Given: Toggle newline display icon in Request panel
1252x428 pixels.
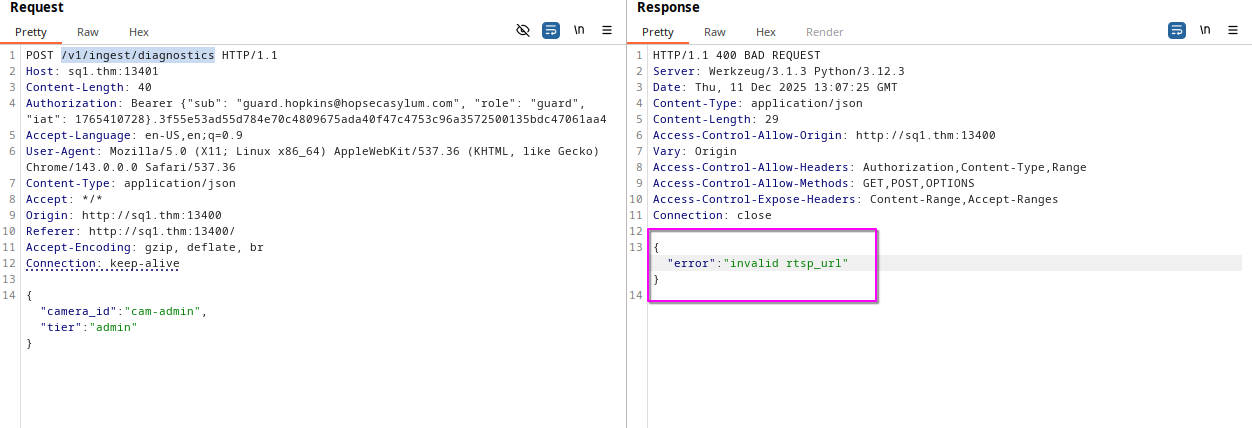Looking at the screenshot, I should click(x=579, y=31).
